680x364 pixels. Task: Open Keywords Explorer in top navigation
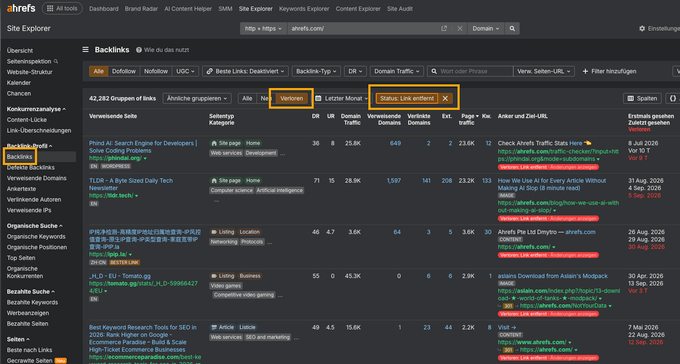pos(304,9)
